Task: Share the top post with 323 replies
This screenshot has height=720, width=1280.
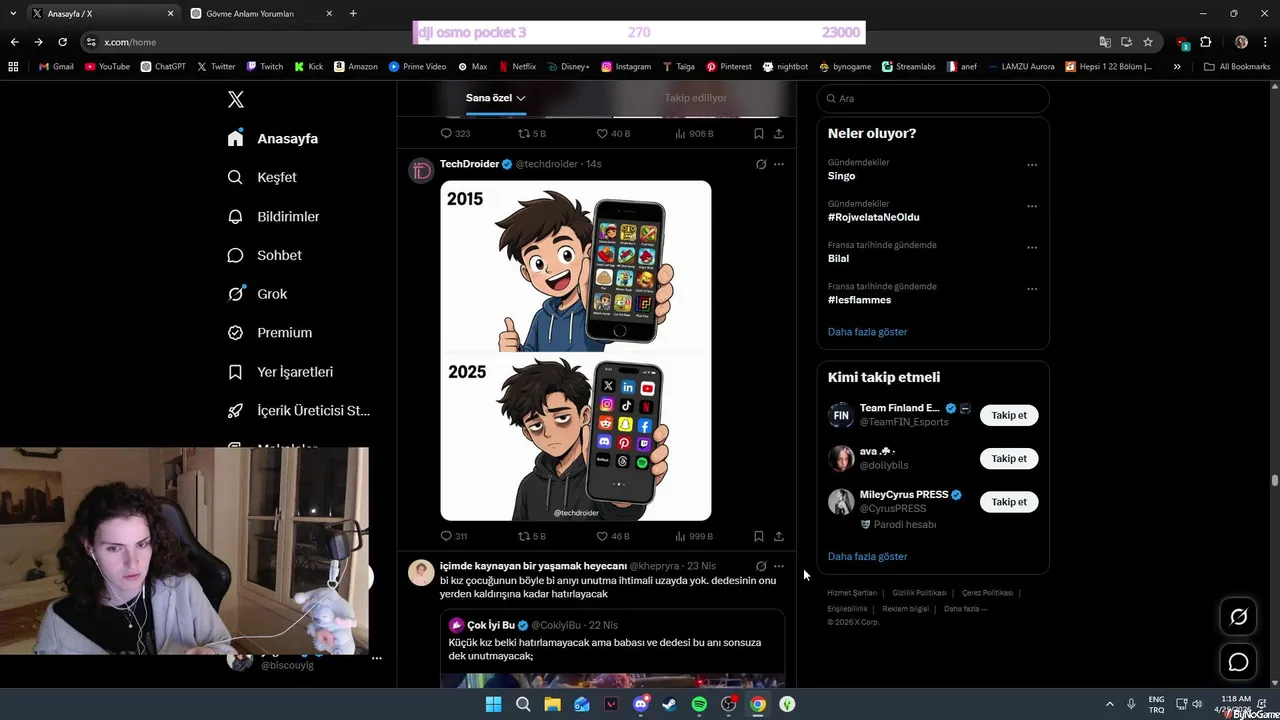Action: [779, 133]
